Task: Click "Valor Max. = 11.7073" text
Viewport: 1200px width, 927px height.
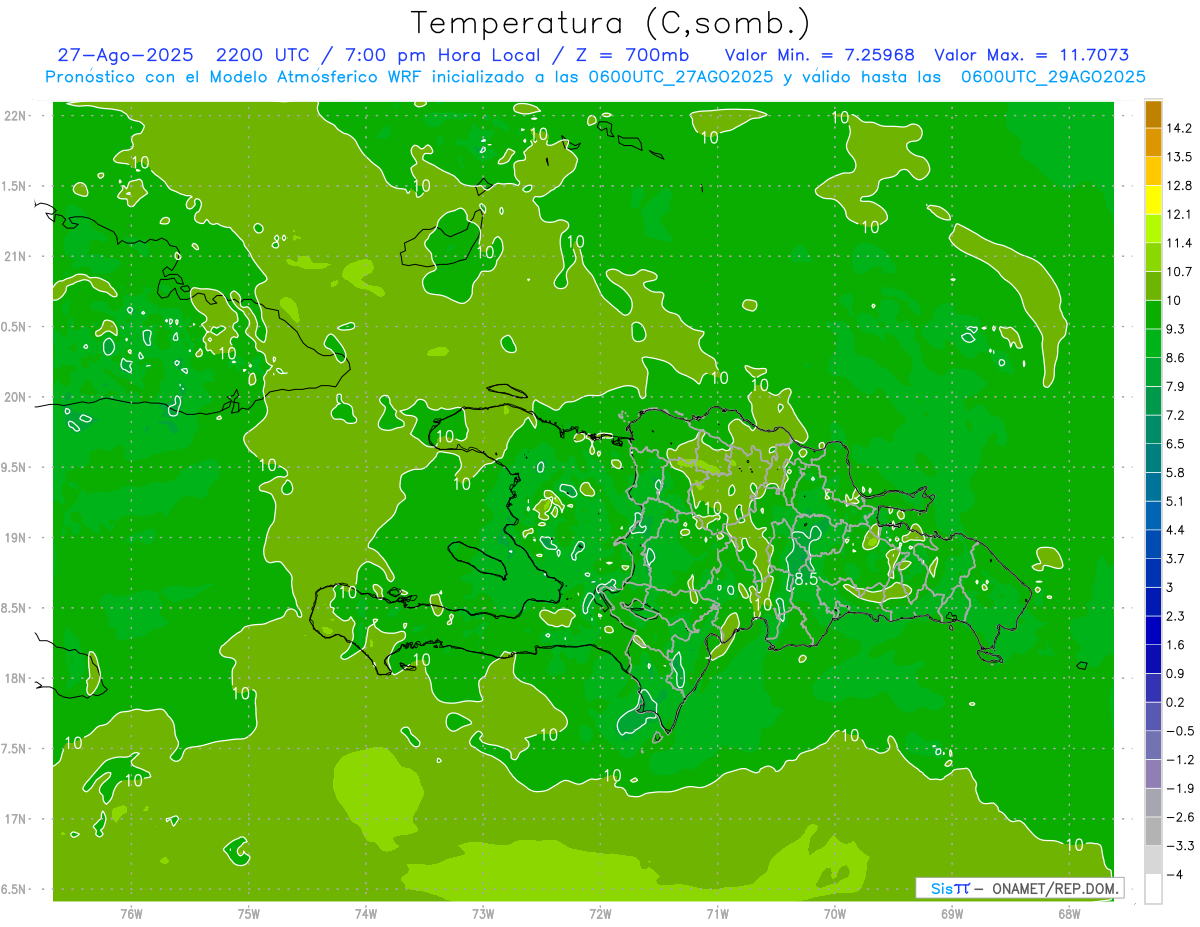Action: 1032,55
